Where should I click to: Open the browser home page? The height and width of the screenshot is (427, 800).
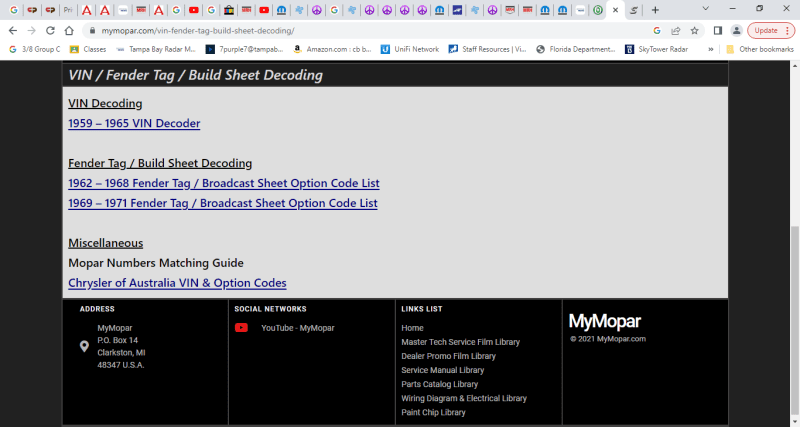[69, 31]
